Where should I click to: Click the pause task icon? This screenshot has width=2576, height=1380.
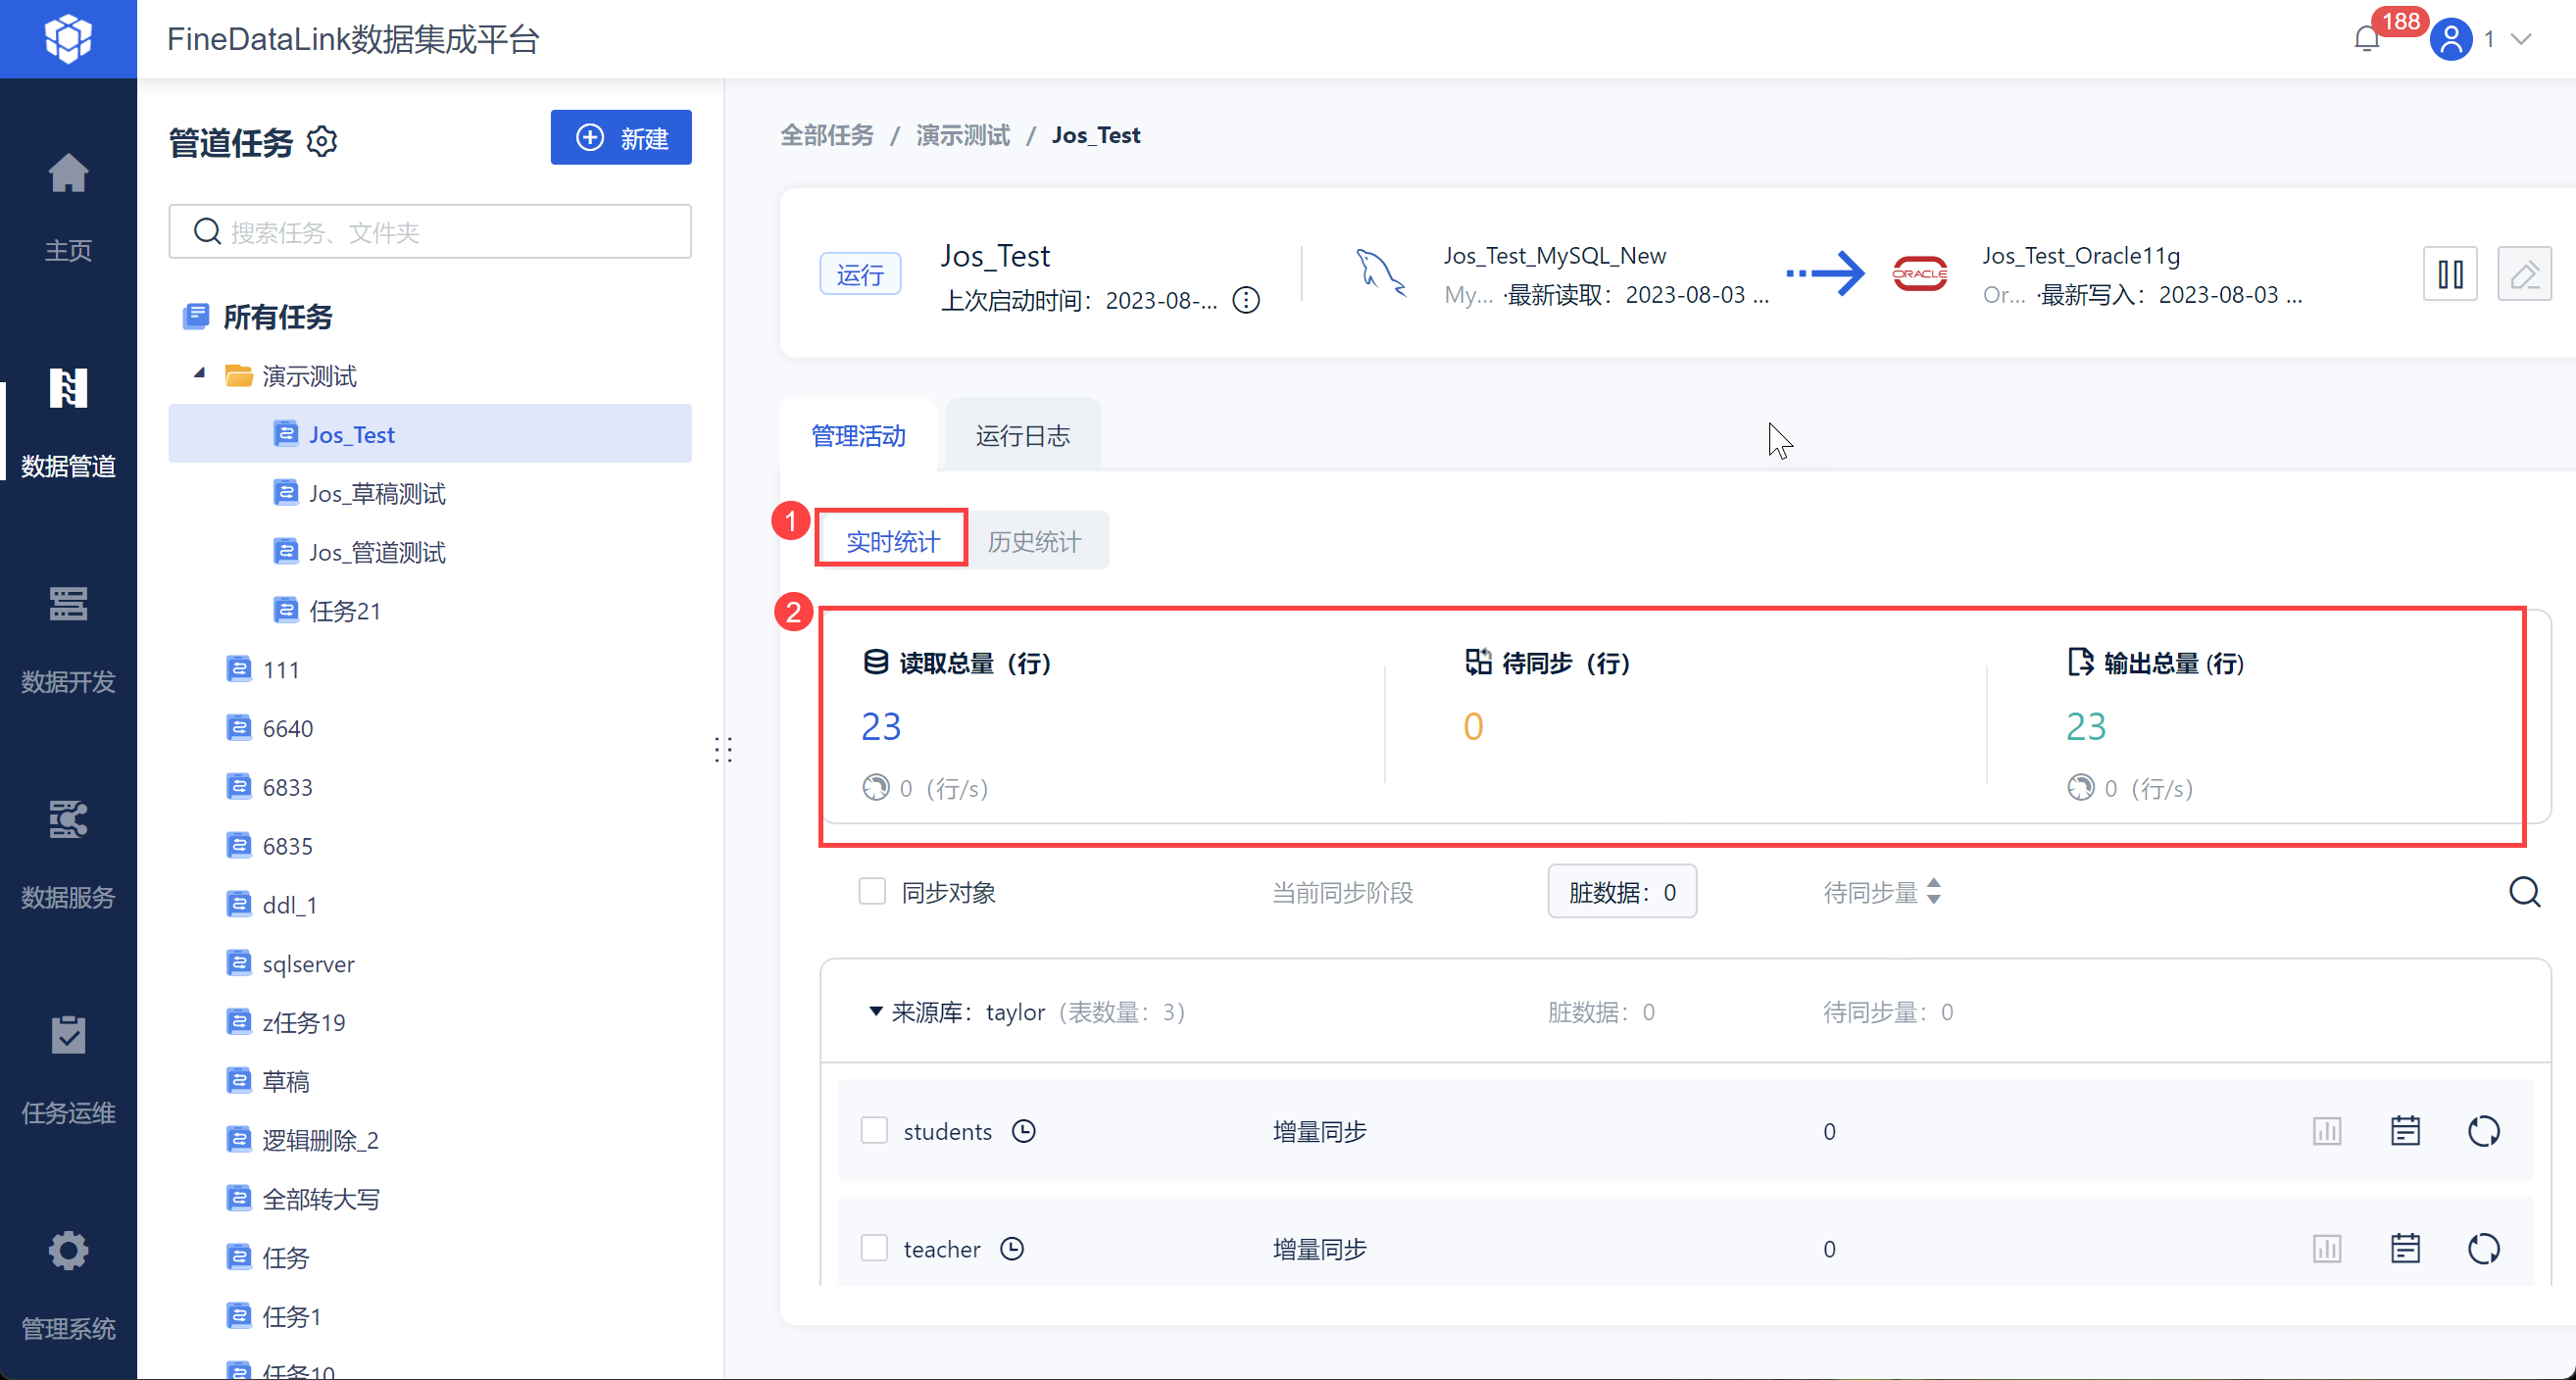click(2449, 274)
